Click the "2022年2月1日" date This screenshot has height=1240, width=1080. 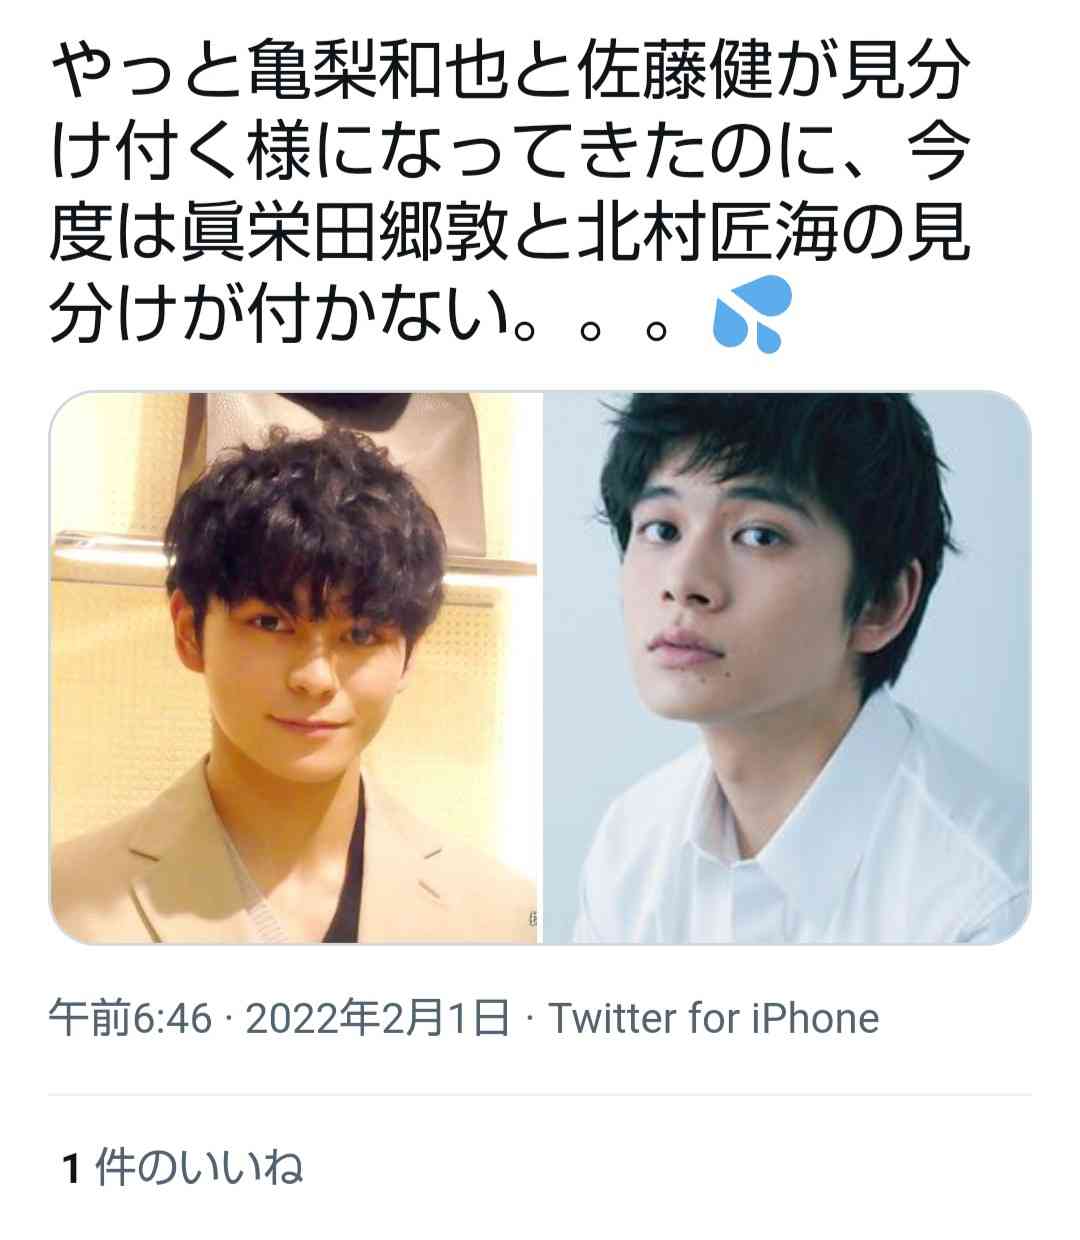click(377, 1019)
